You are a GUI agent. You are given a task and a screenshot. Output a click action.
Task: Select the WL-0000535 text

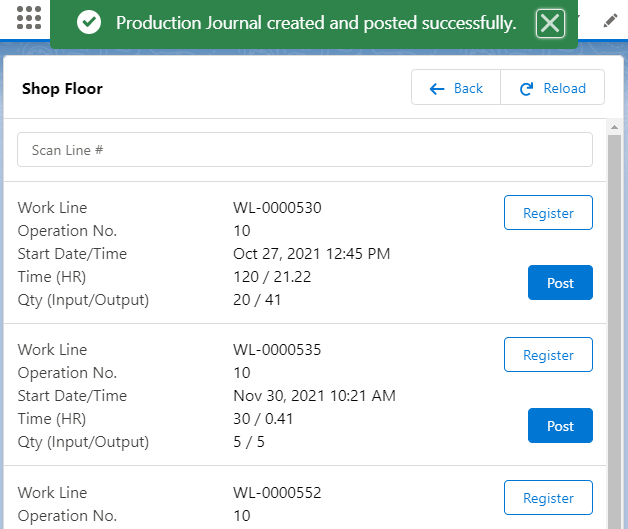coord(277,350)
